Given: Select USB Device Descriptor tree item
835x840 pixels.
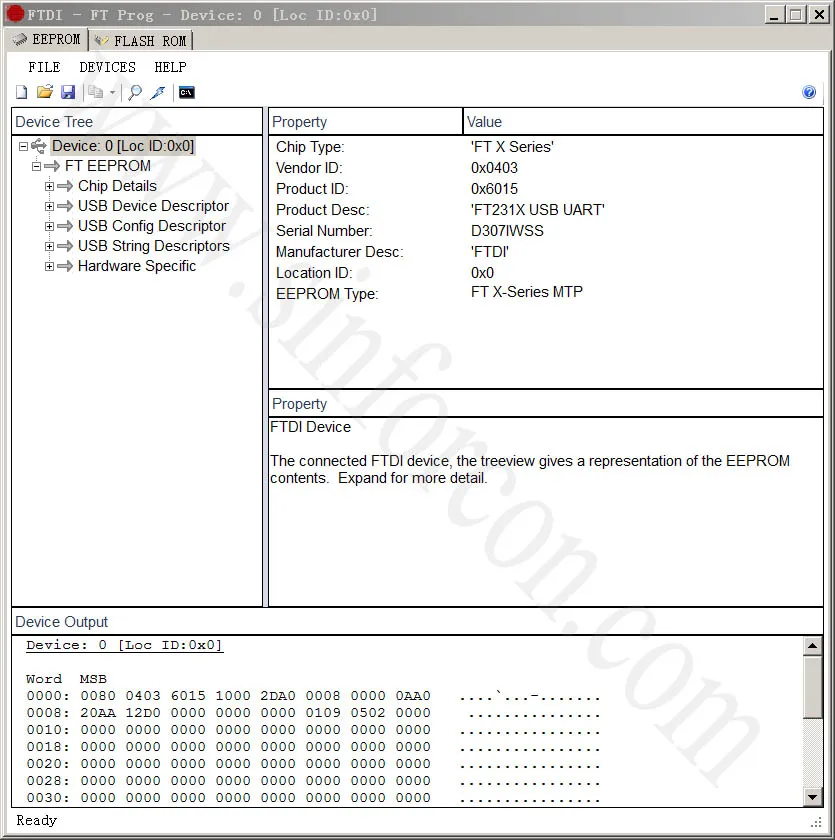Looking at the screenshot, I should pyautogui.click(x=153, y=206).
